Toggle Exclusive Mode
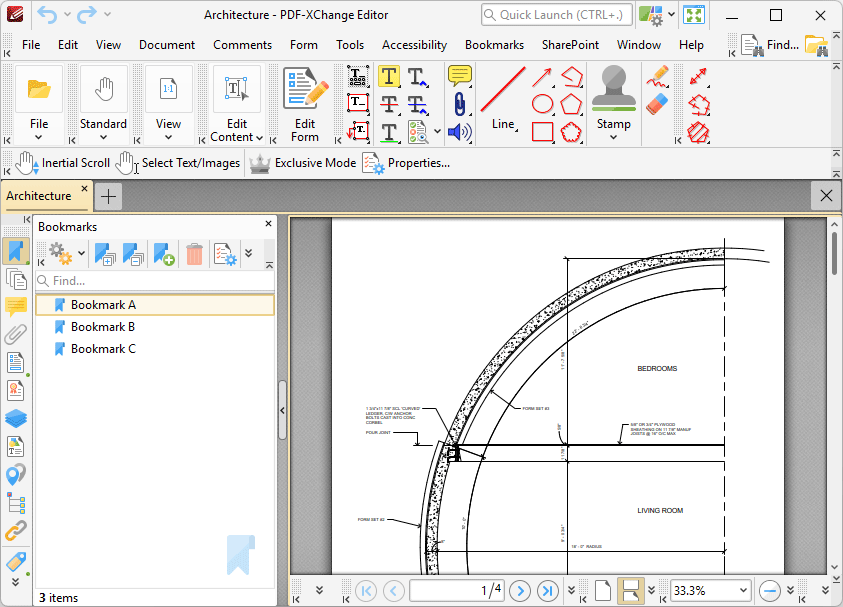 click(x=303, y=163)
